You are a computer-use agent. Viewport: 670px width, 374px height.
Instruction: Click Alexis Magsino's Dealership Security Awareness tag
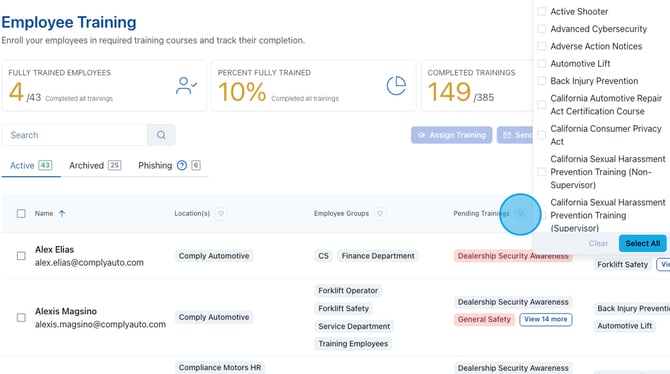coord(513,302)
